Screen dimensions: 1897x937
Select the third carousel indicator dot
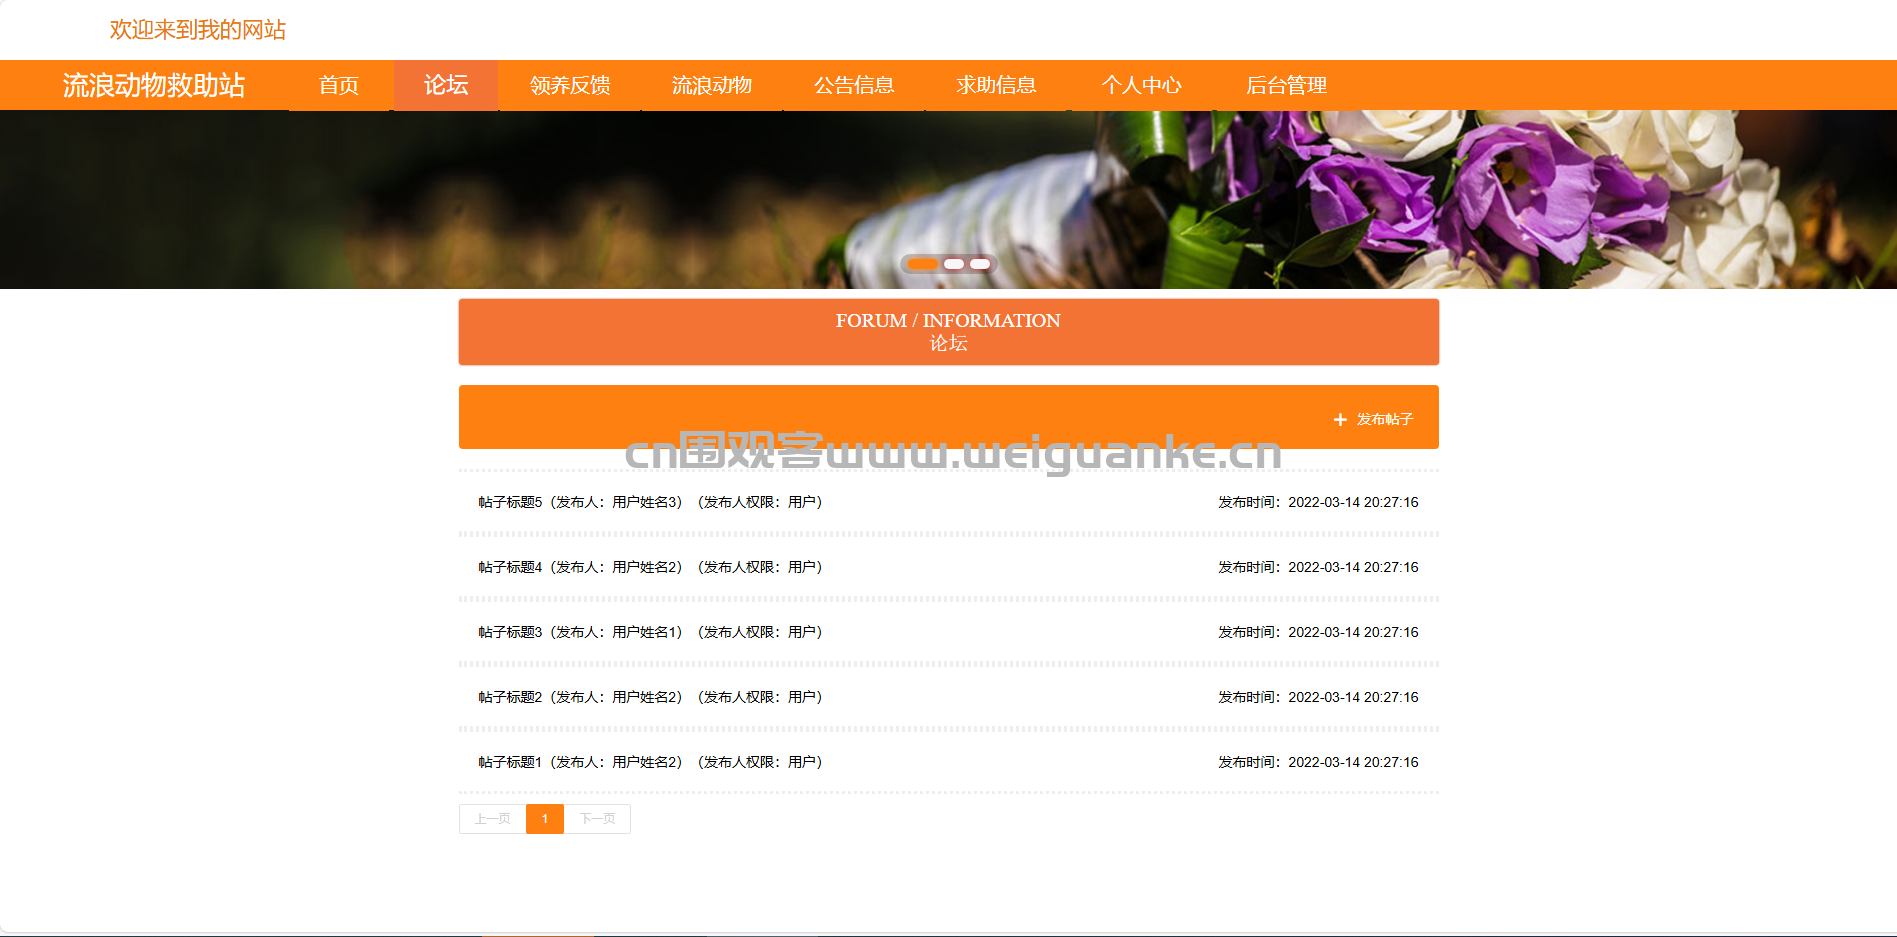[x=980, y=264]
